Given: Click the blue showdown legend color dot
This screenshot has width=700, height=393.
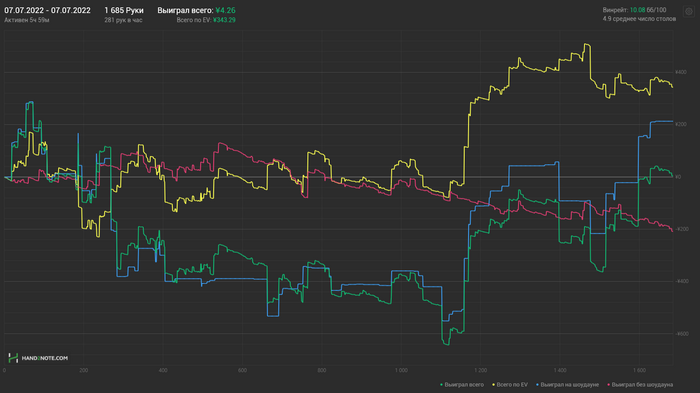Looking at the screenshot, I should [537, 385].
